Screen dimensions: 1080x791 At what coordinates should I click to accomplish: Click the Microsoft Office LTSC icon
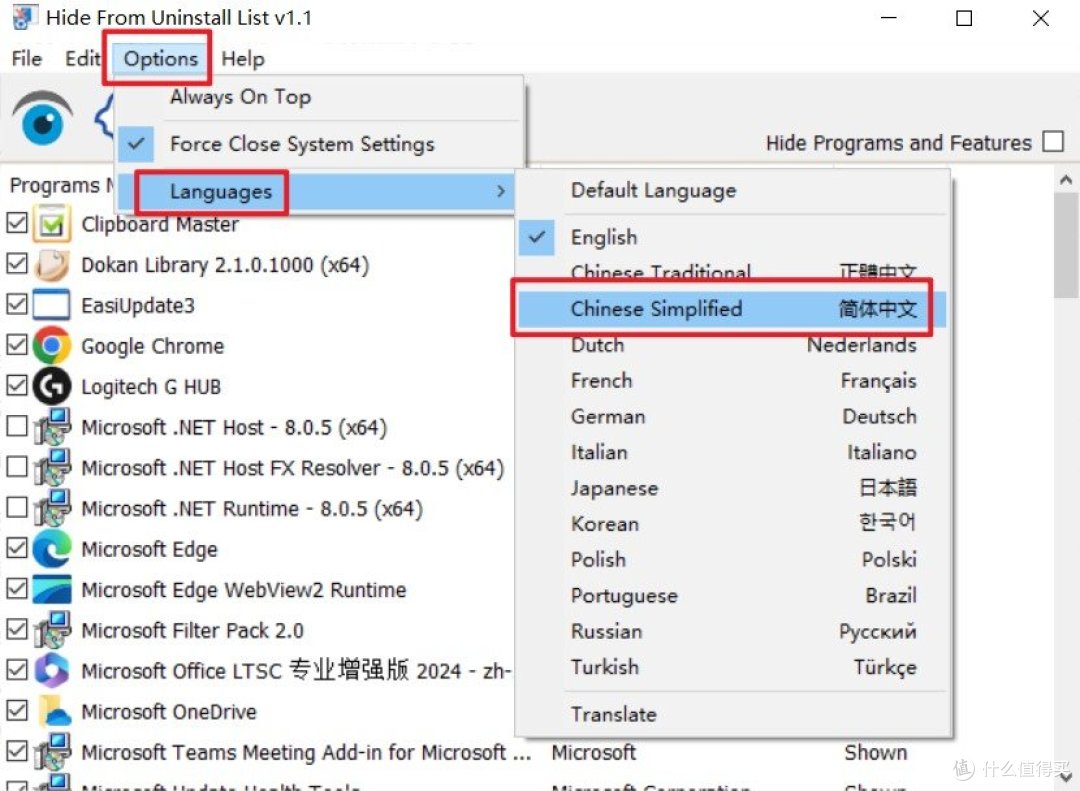click(52, 670)
